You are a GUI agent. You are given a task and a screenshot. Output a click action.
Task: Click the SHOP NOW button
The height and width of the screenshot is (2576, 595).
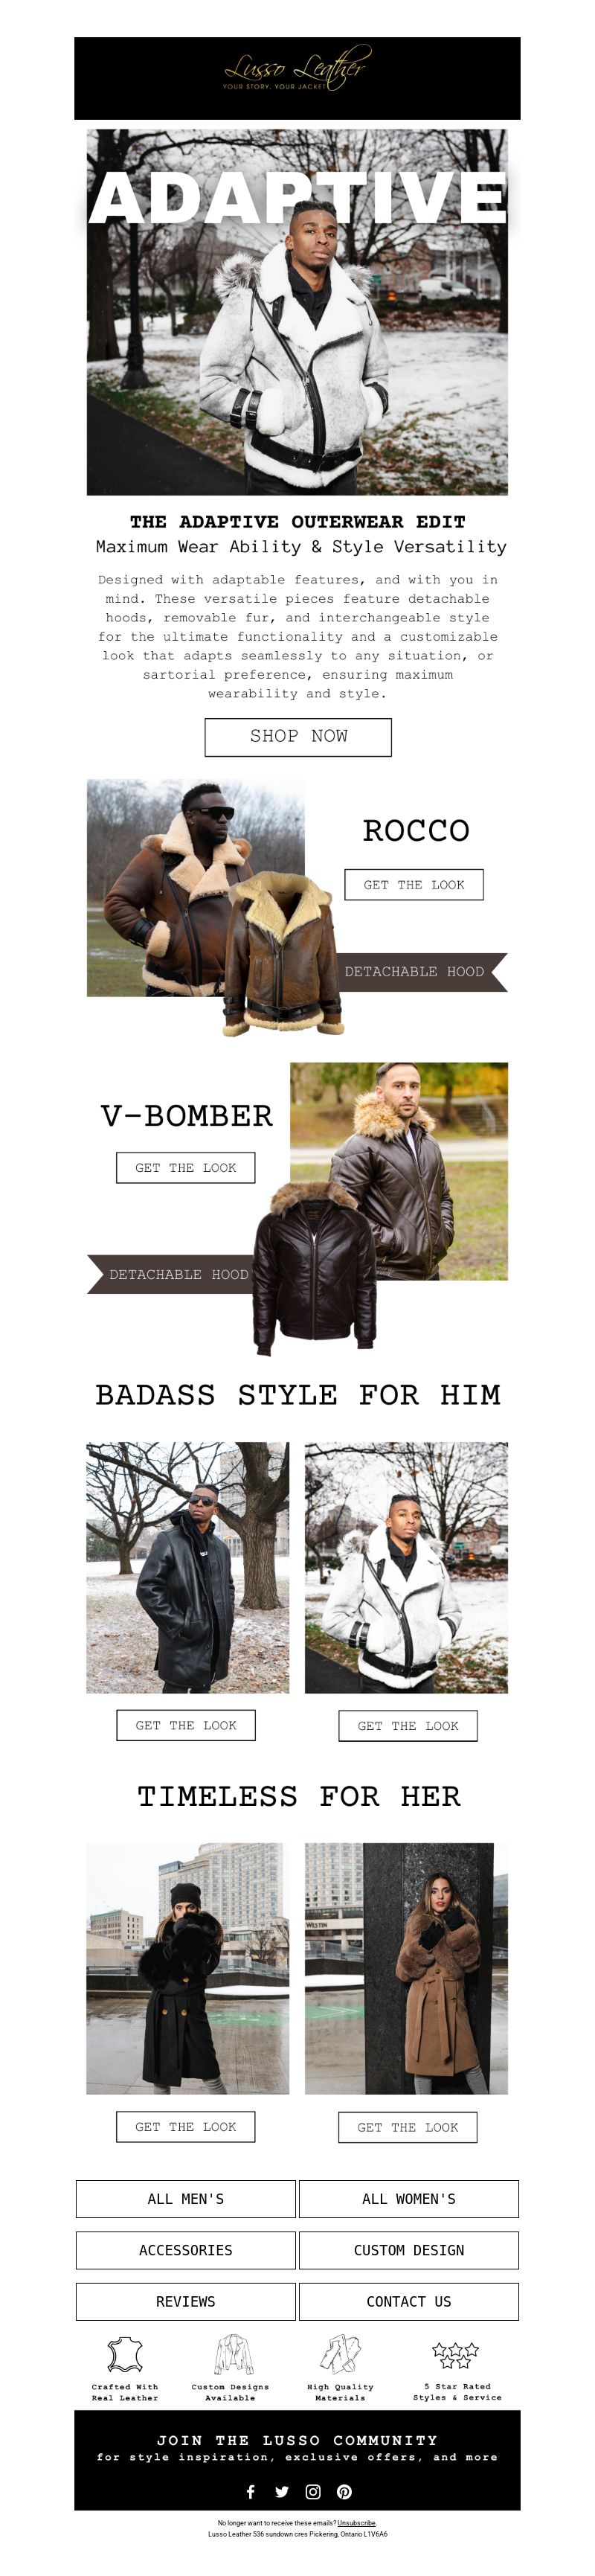[298, 736]
